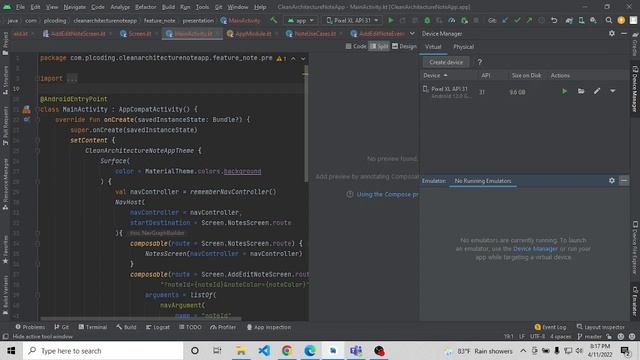The width and height of the screenshot is (640, 360).
Task: Open the Resource Manager side tab
Action: (x=5, y=184)
